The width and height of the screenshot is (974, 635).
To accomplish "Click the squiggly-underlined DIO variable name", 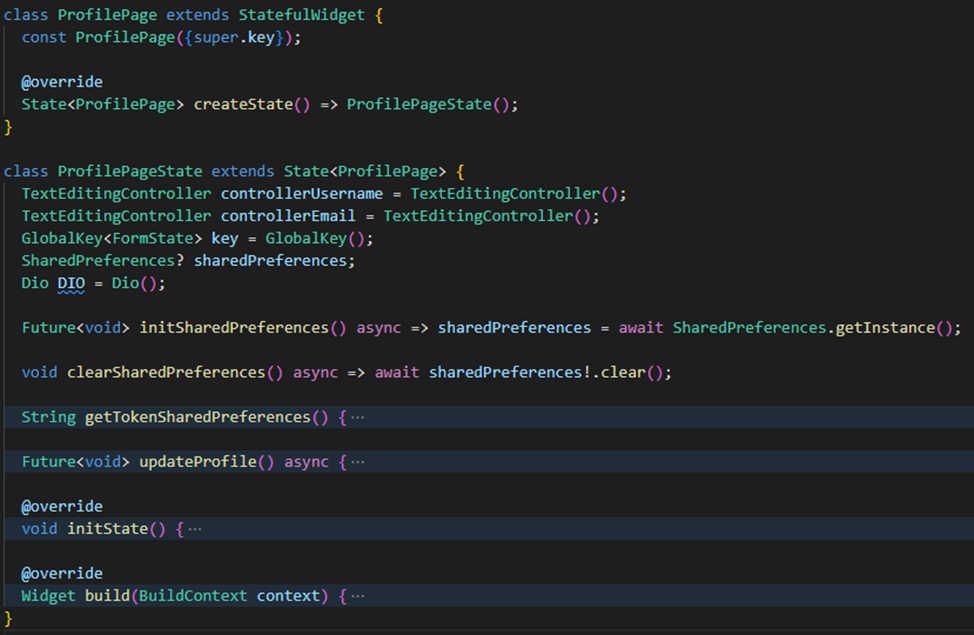I will [x=69, y=283].
